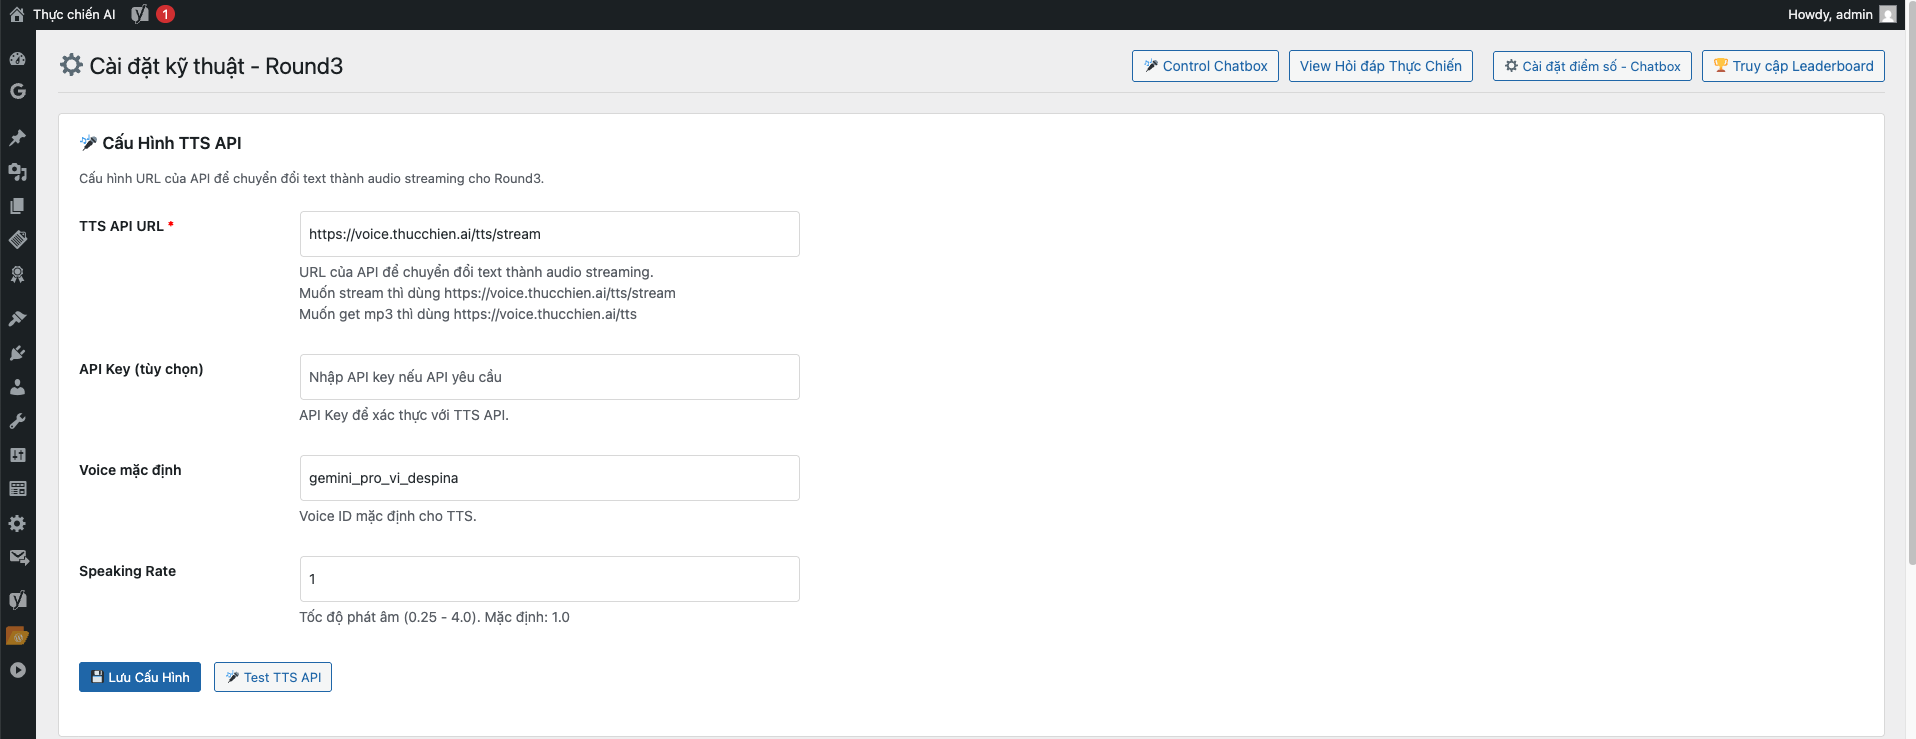Open the orange folder file manager icon

click(17, 636)
